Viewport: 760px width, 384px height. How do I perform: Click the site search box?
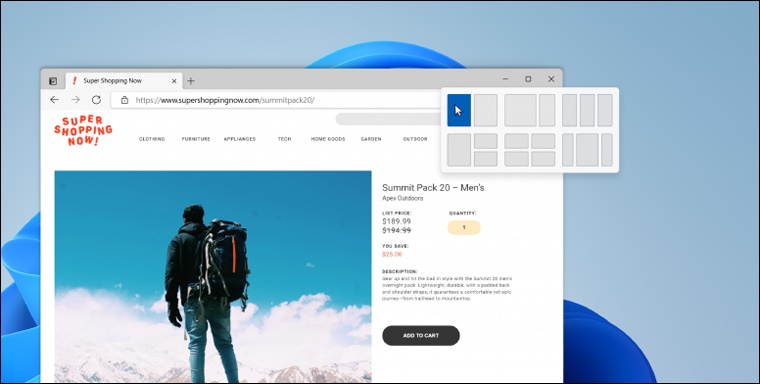coord(388,119)
